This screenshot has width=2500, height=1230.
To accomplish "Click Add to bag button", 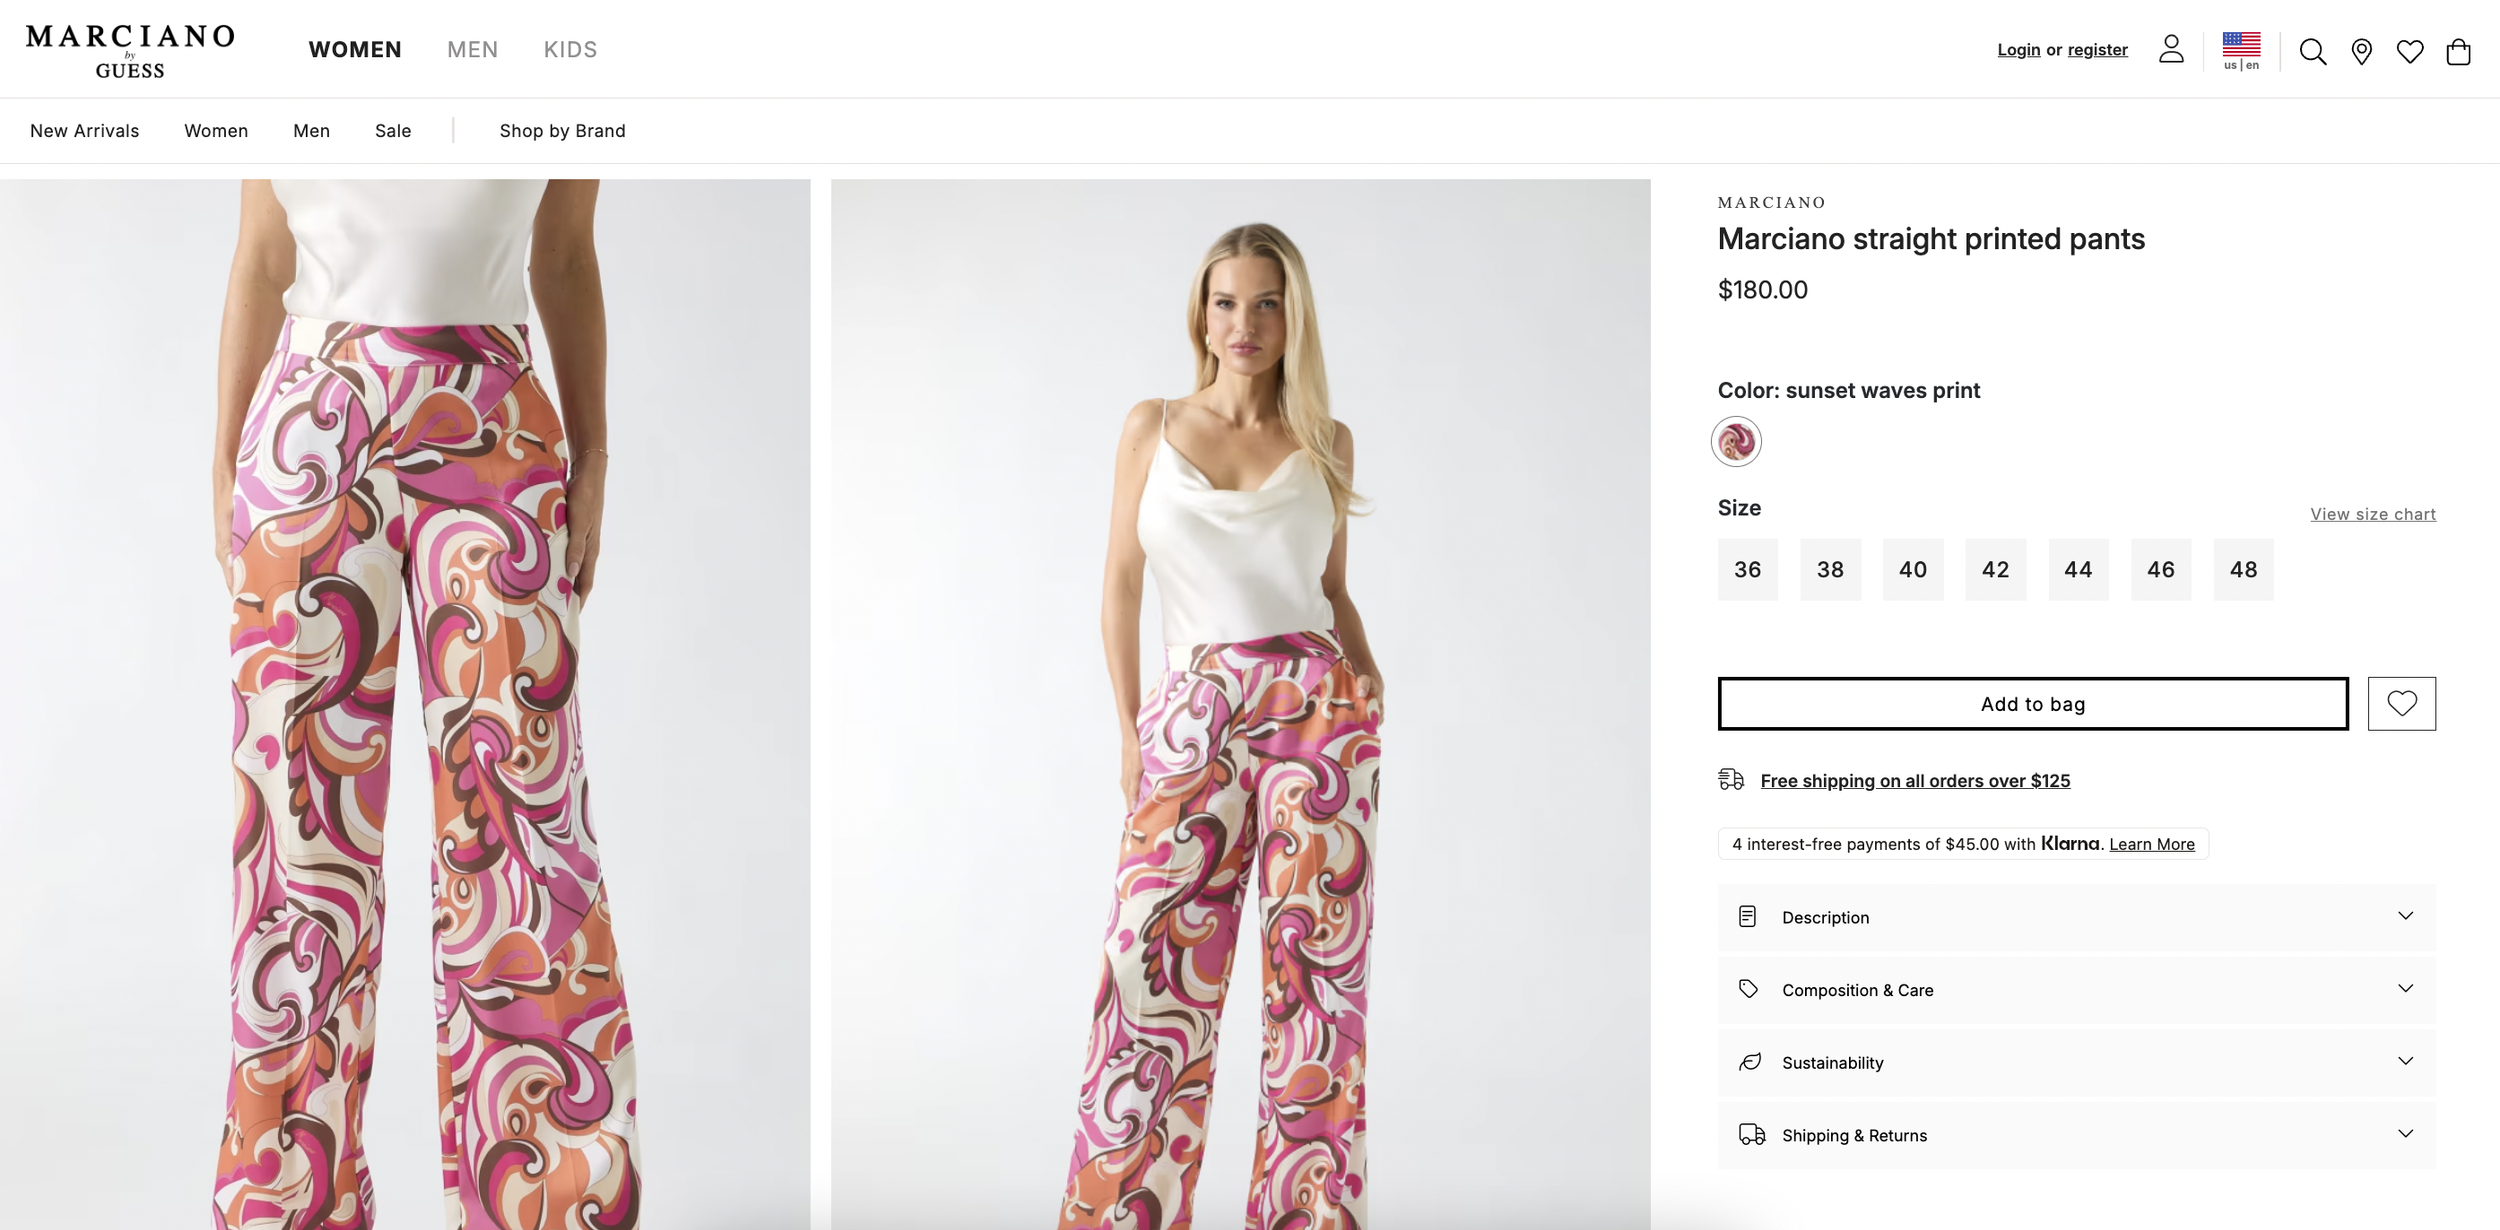I will click(2033, 704).
